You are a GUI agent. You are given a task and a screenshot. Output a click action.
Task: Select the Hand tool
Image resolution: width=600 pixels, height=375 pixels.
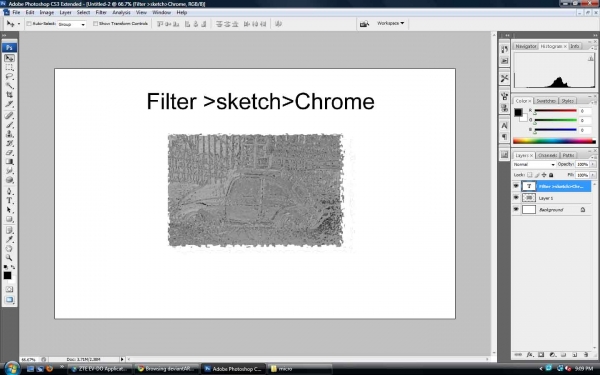pyautogui.click(x=9, y=249)
